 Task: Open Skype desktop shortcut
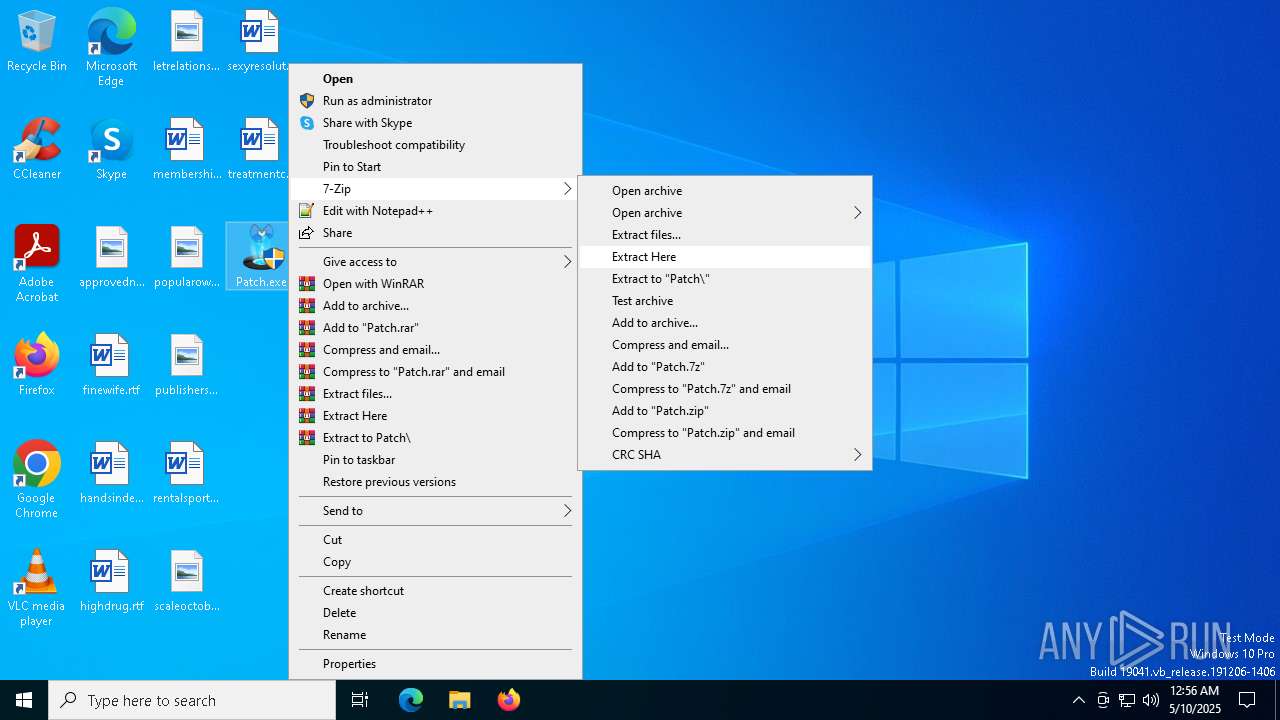click(x=111, y=149)
